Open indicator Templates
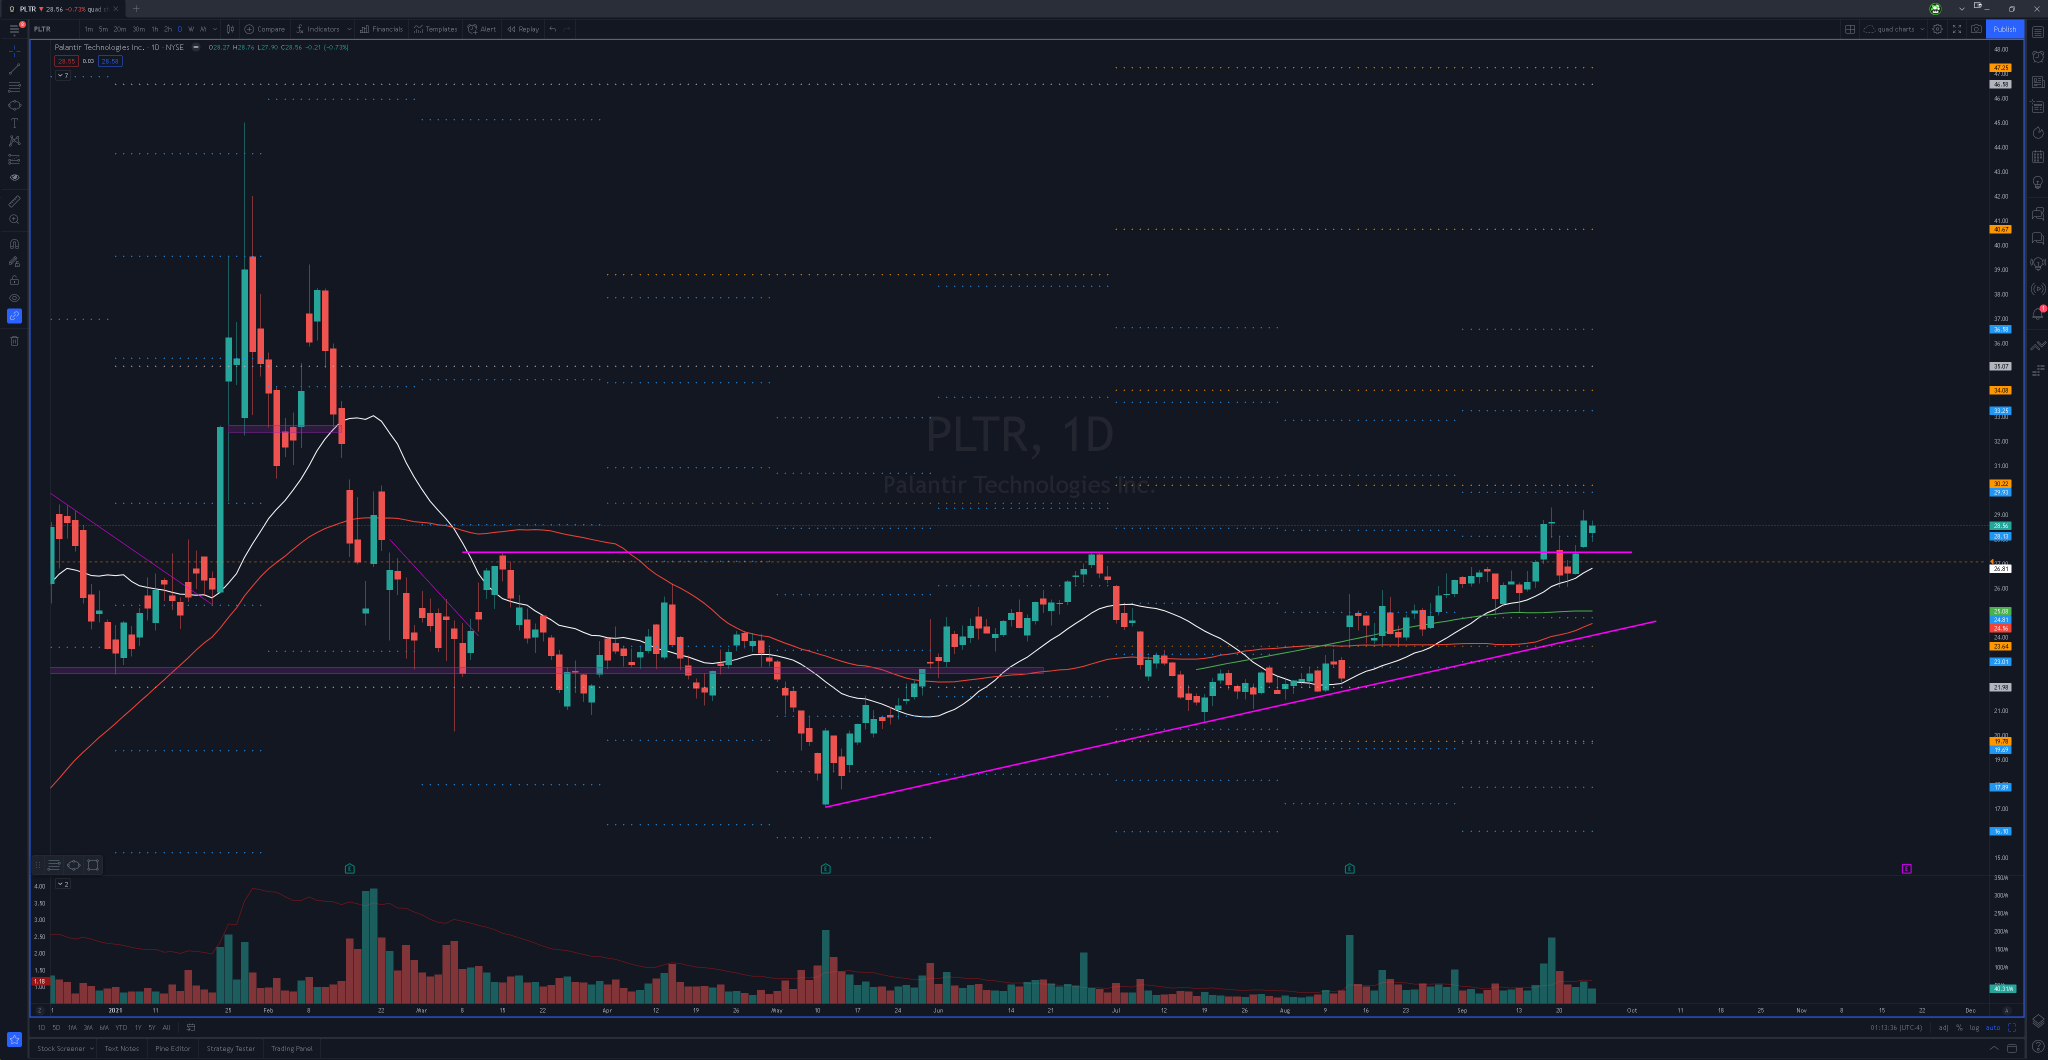Image resolution: width=2048 pixels, height=1060 pixels. pos(435,29)
